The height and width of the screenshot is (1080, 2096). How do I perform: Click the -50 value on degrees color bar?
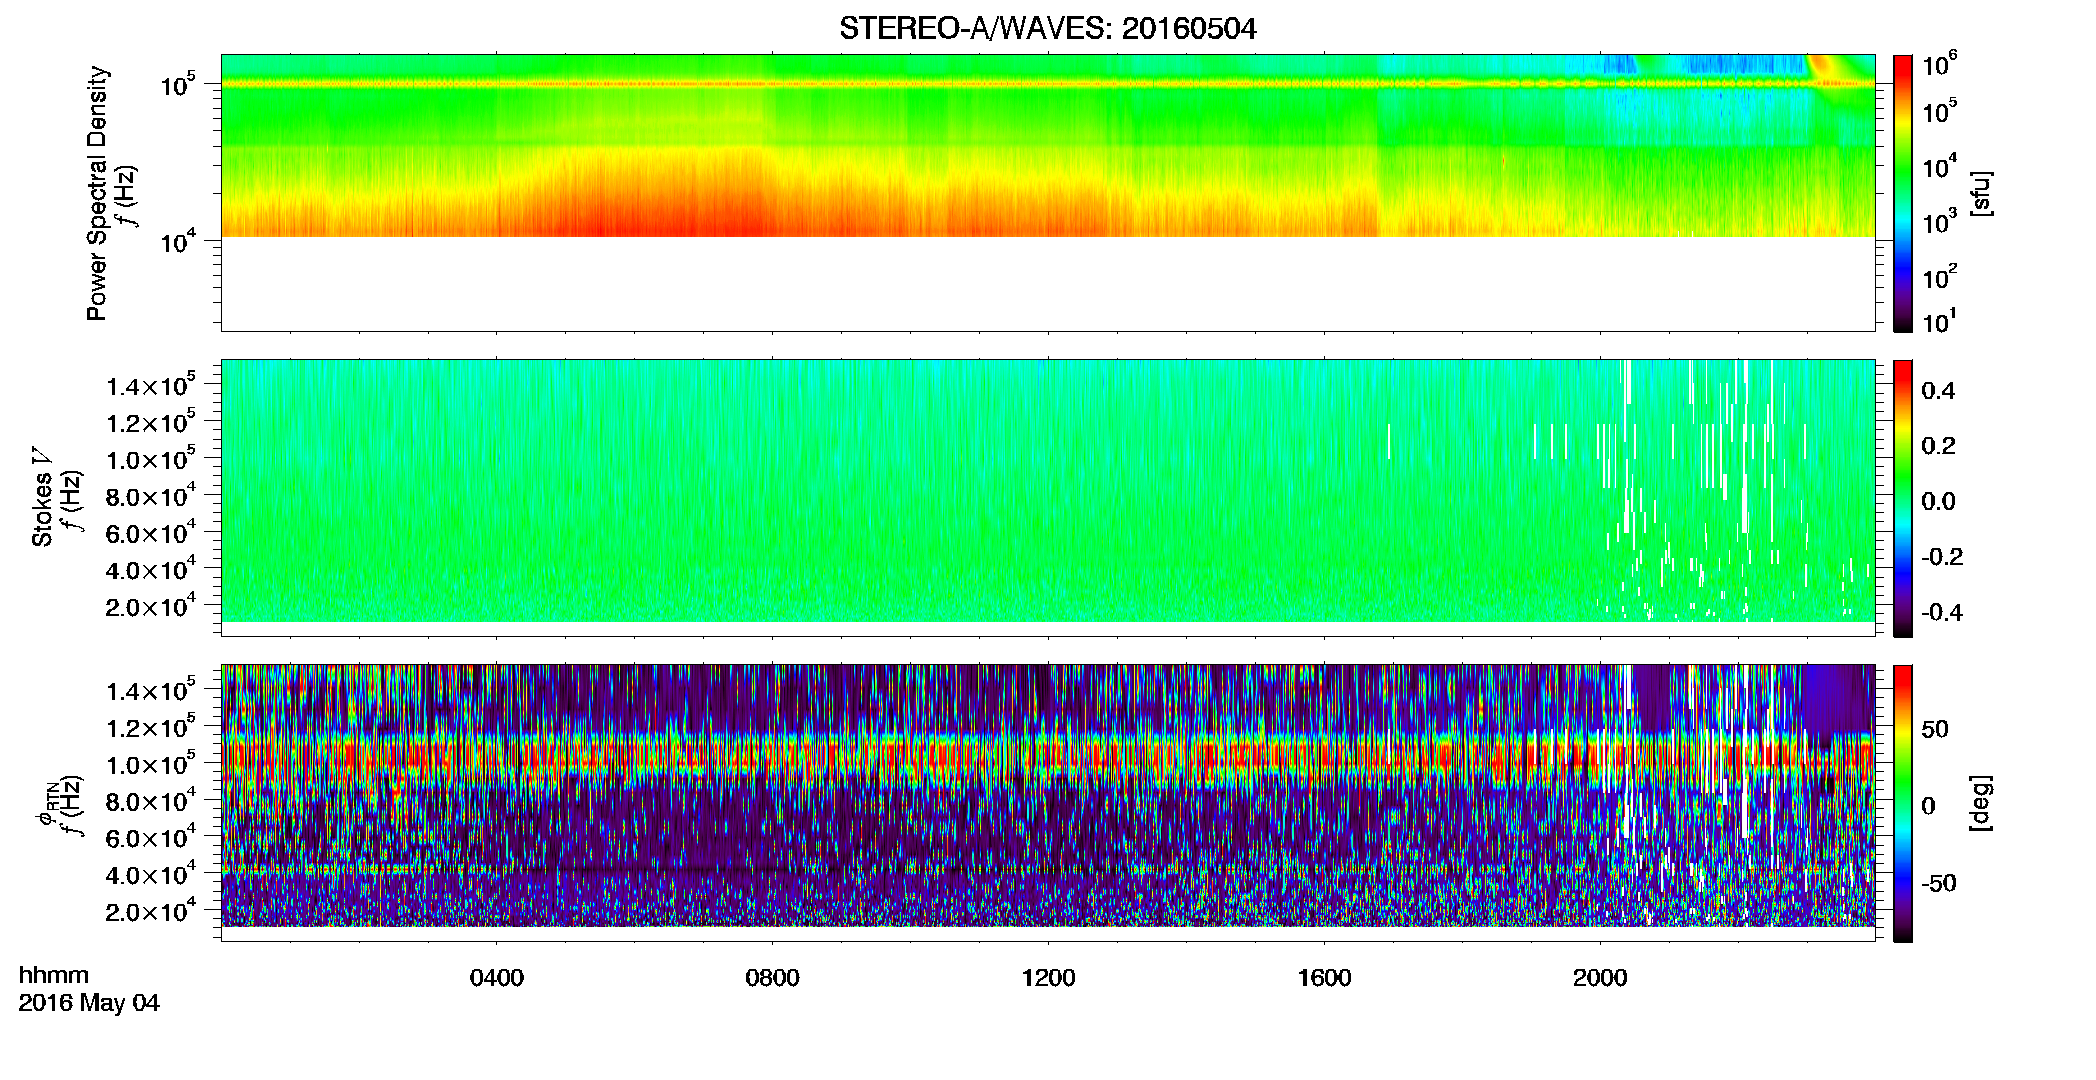click(x=1938, y=883)
